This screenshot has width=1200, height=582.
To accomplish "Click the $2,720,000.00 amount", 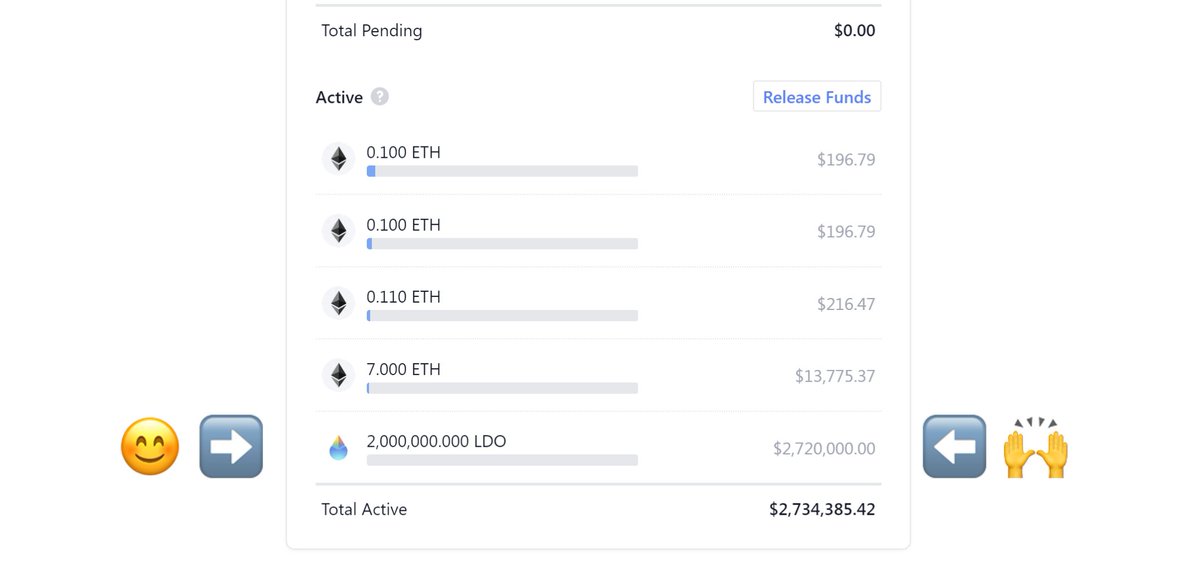I will click(x=824, y=449).
